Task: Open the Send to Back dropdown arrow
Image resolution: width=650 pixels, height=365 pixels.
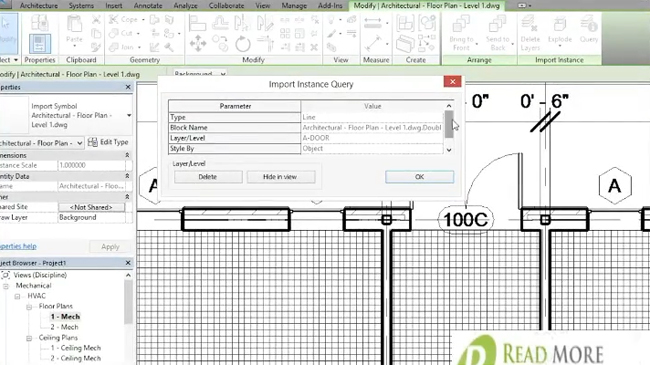Action: (x=513, y=44)
